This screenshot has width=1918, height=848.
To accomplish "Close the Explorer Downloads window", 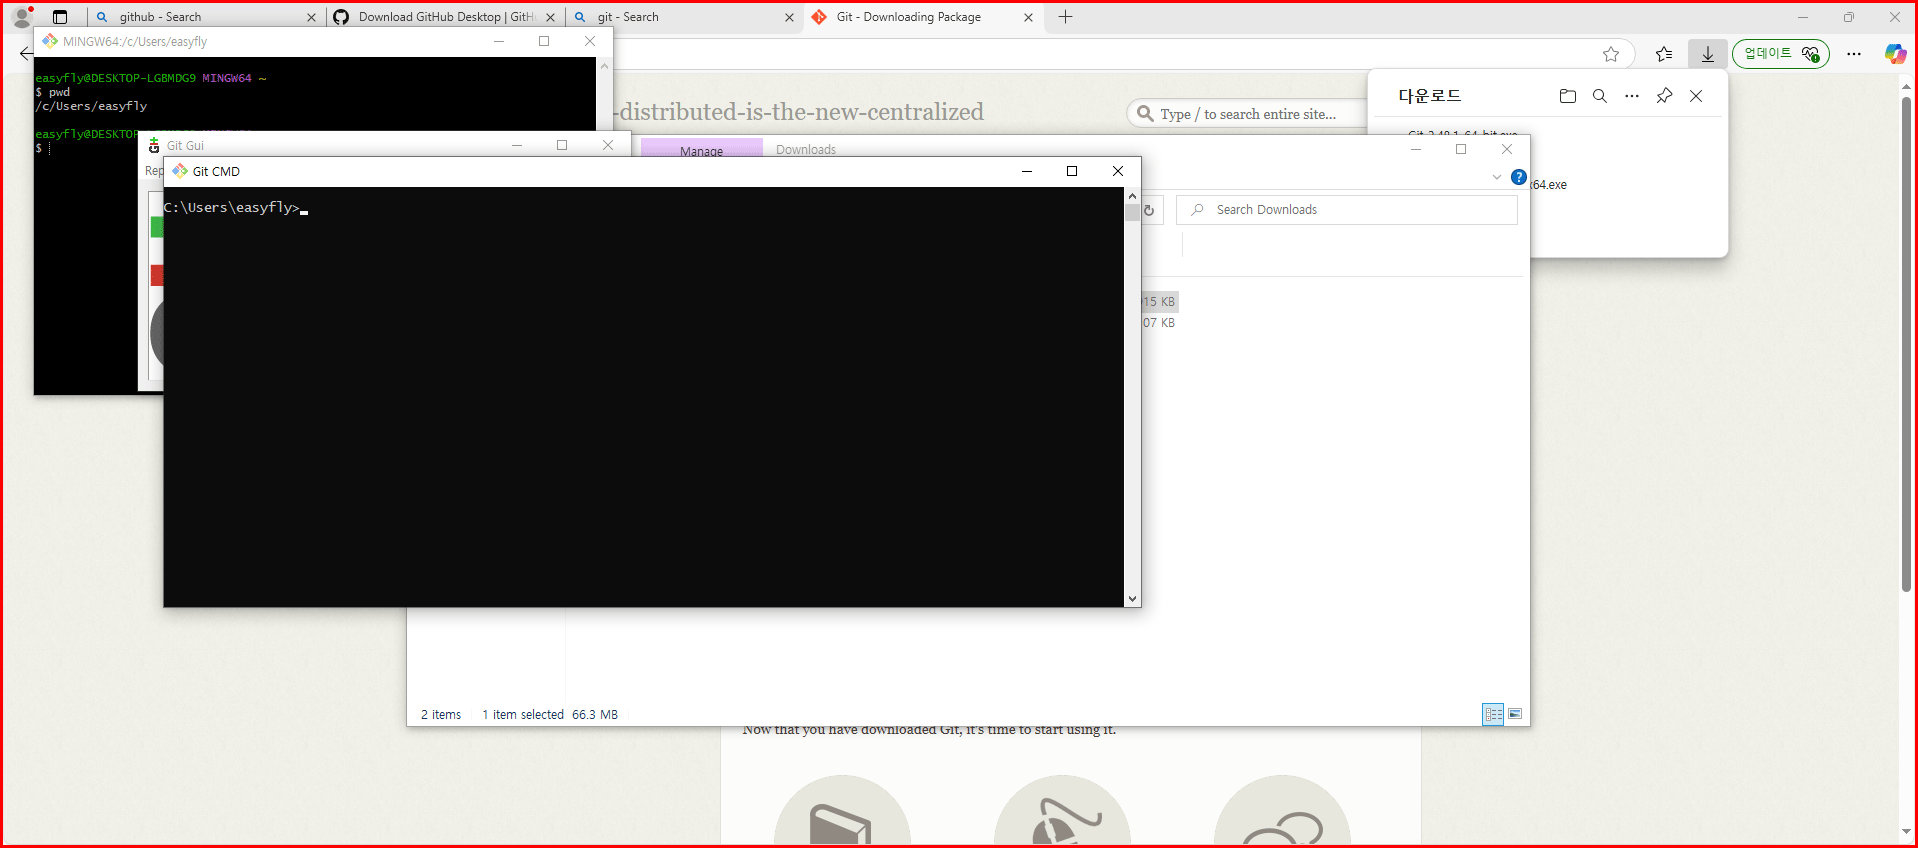I will coord(1507,149).
